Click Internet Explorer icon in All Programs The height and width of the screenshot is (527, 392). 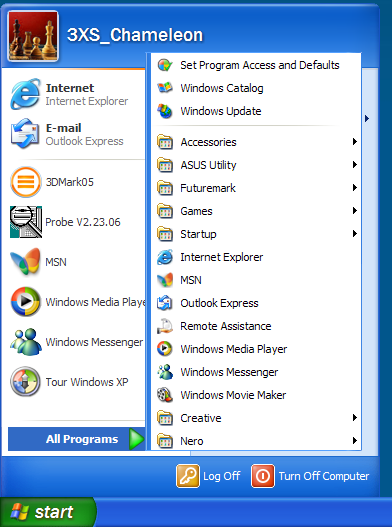165,257
